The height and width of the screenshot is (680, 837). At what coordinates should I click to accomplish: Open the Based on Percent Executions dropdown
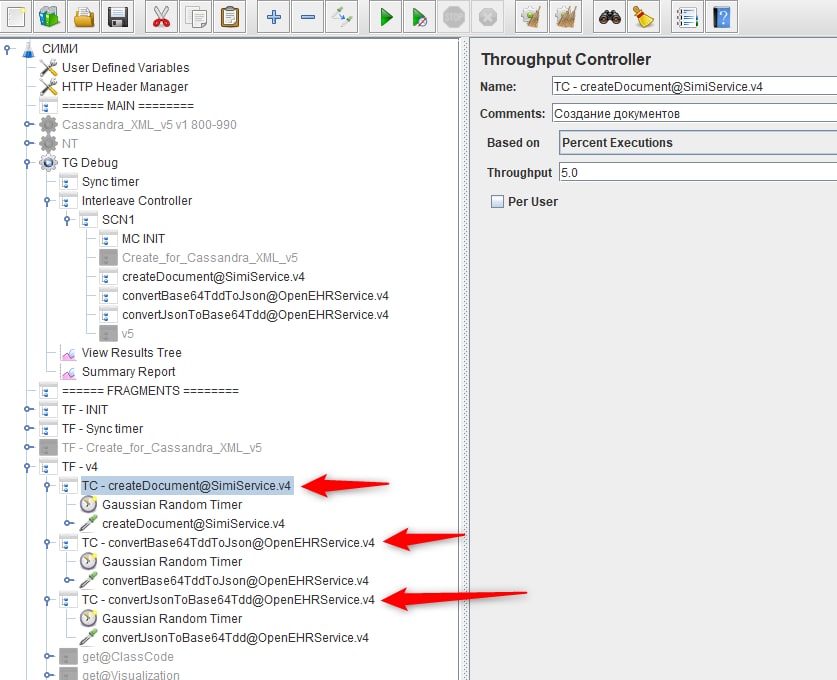(x=698, y=143)
